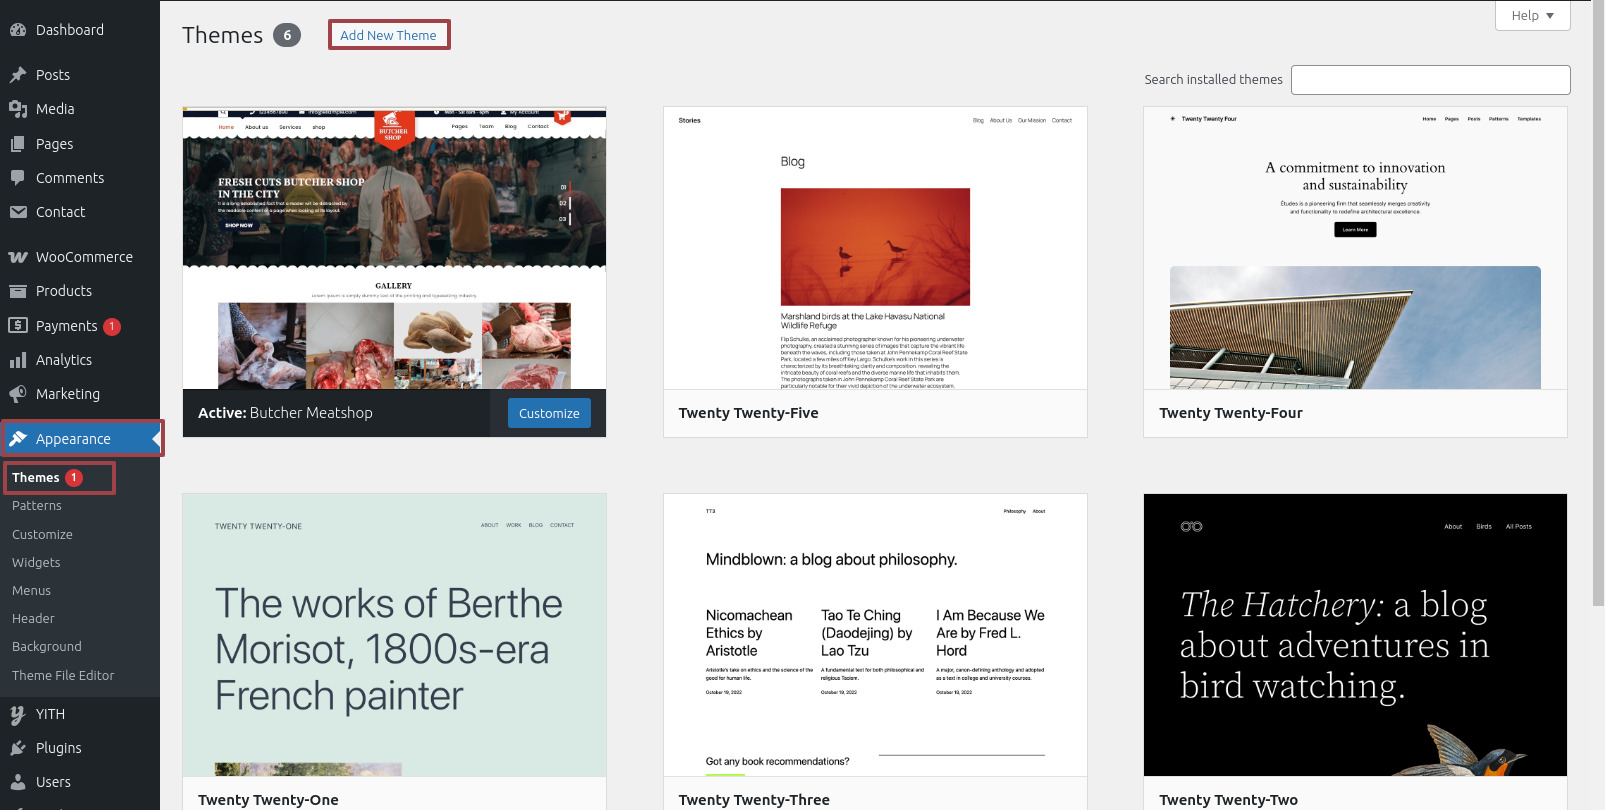Screen dimensions: 1605x810
Task: Open Plugins menu label
Action: click(59, 748)
